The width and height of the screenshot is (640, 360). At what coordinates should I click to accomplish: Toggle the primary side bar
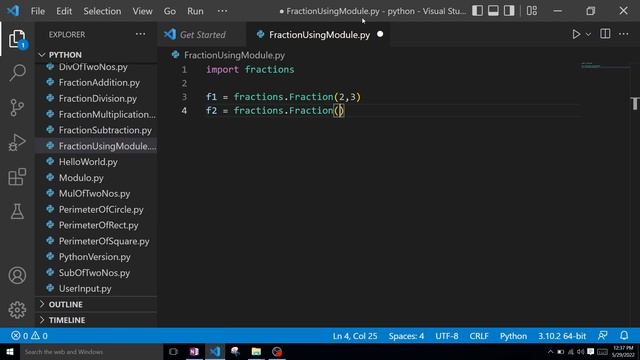(x=478, y=11)
